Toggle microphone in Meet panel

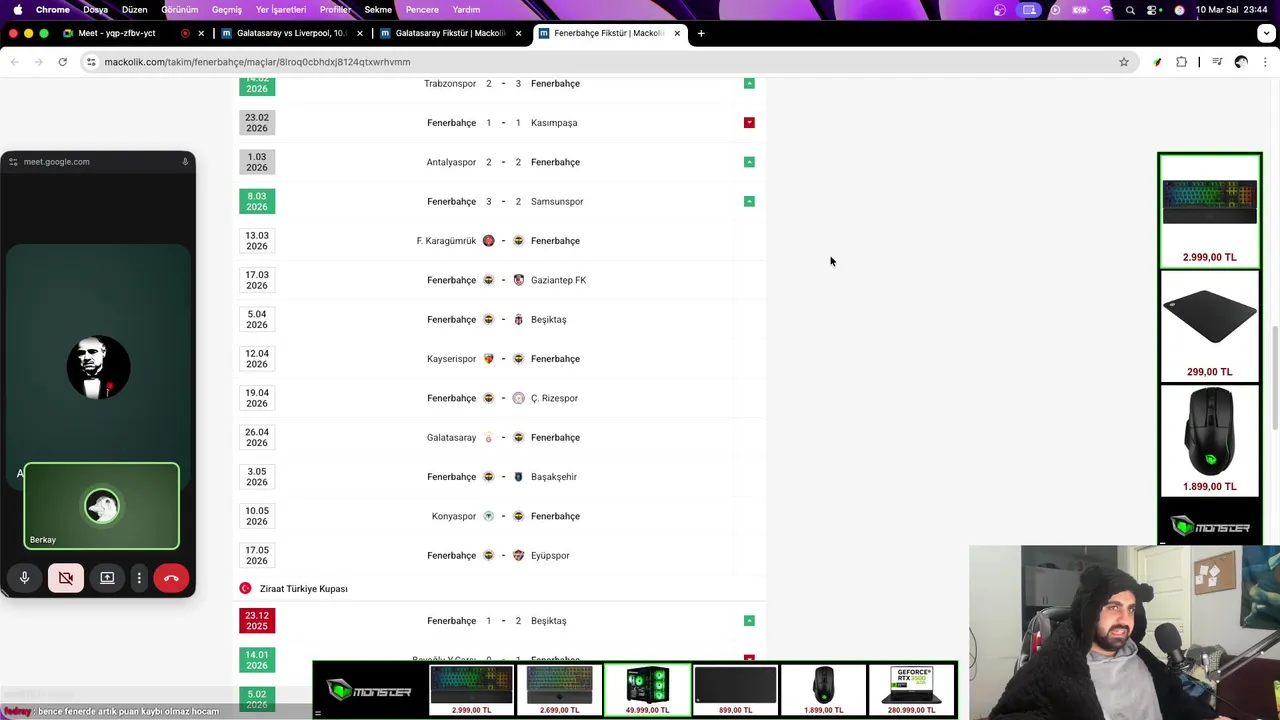[25, 577]
